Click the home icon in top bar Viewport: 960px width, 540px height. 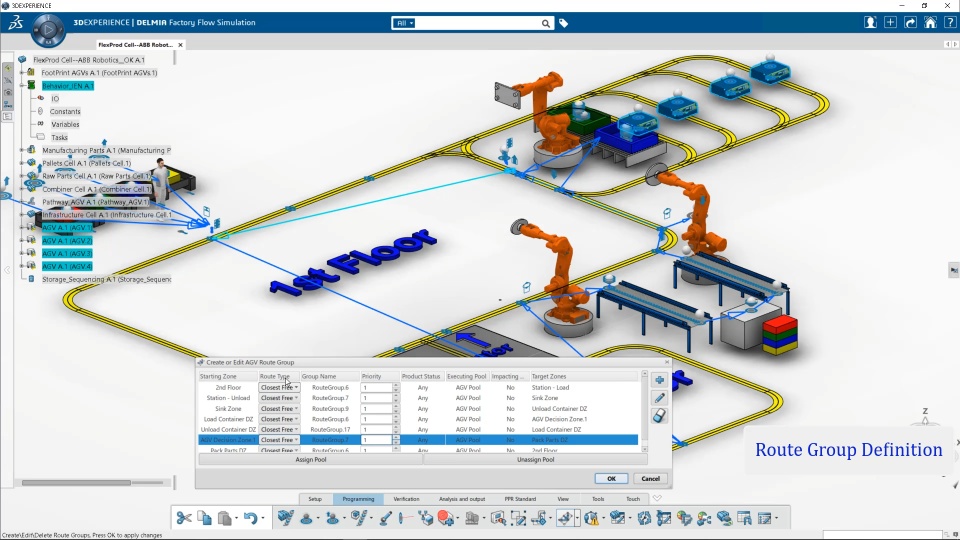pos(930,23)
